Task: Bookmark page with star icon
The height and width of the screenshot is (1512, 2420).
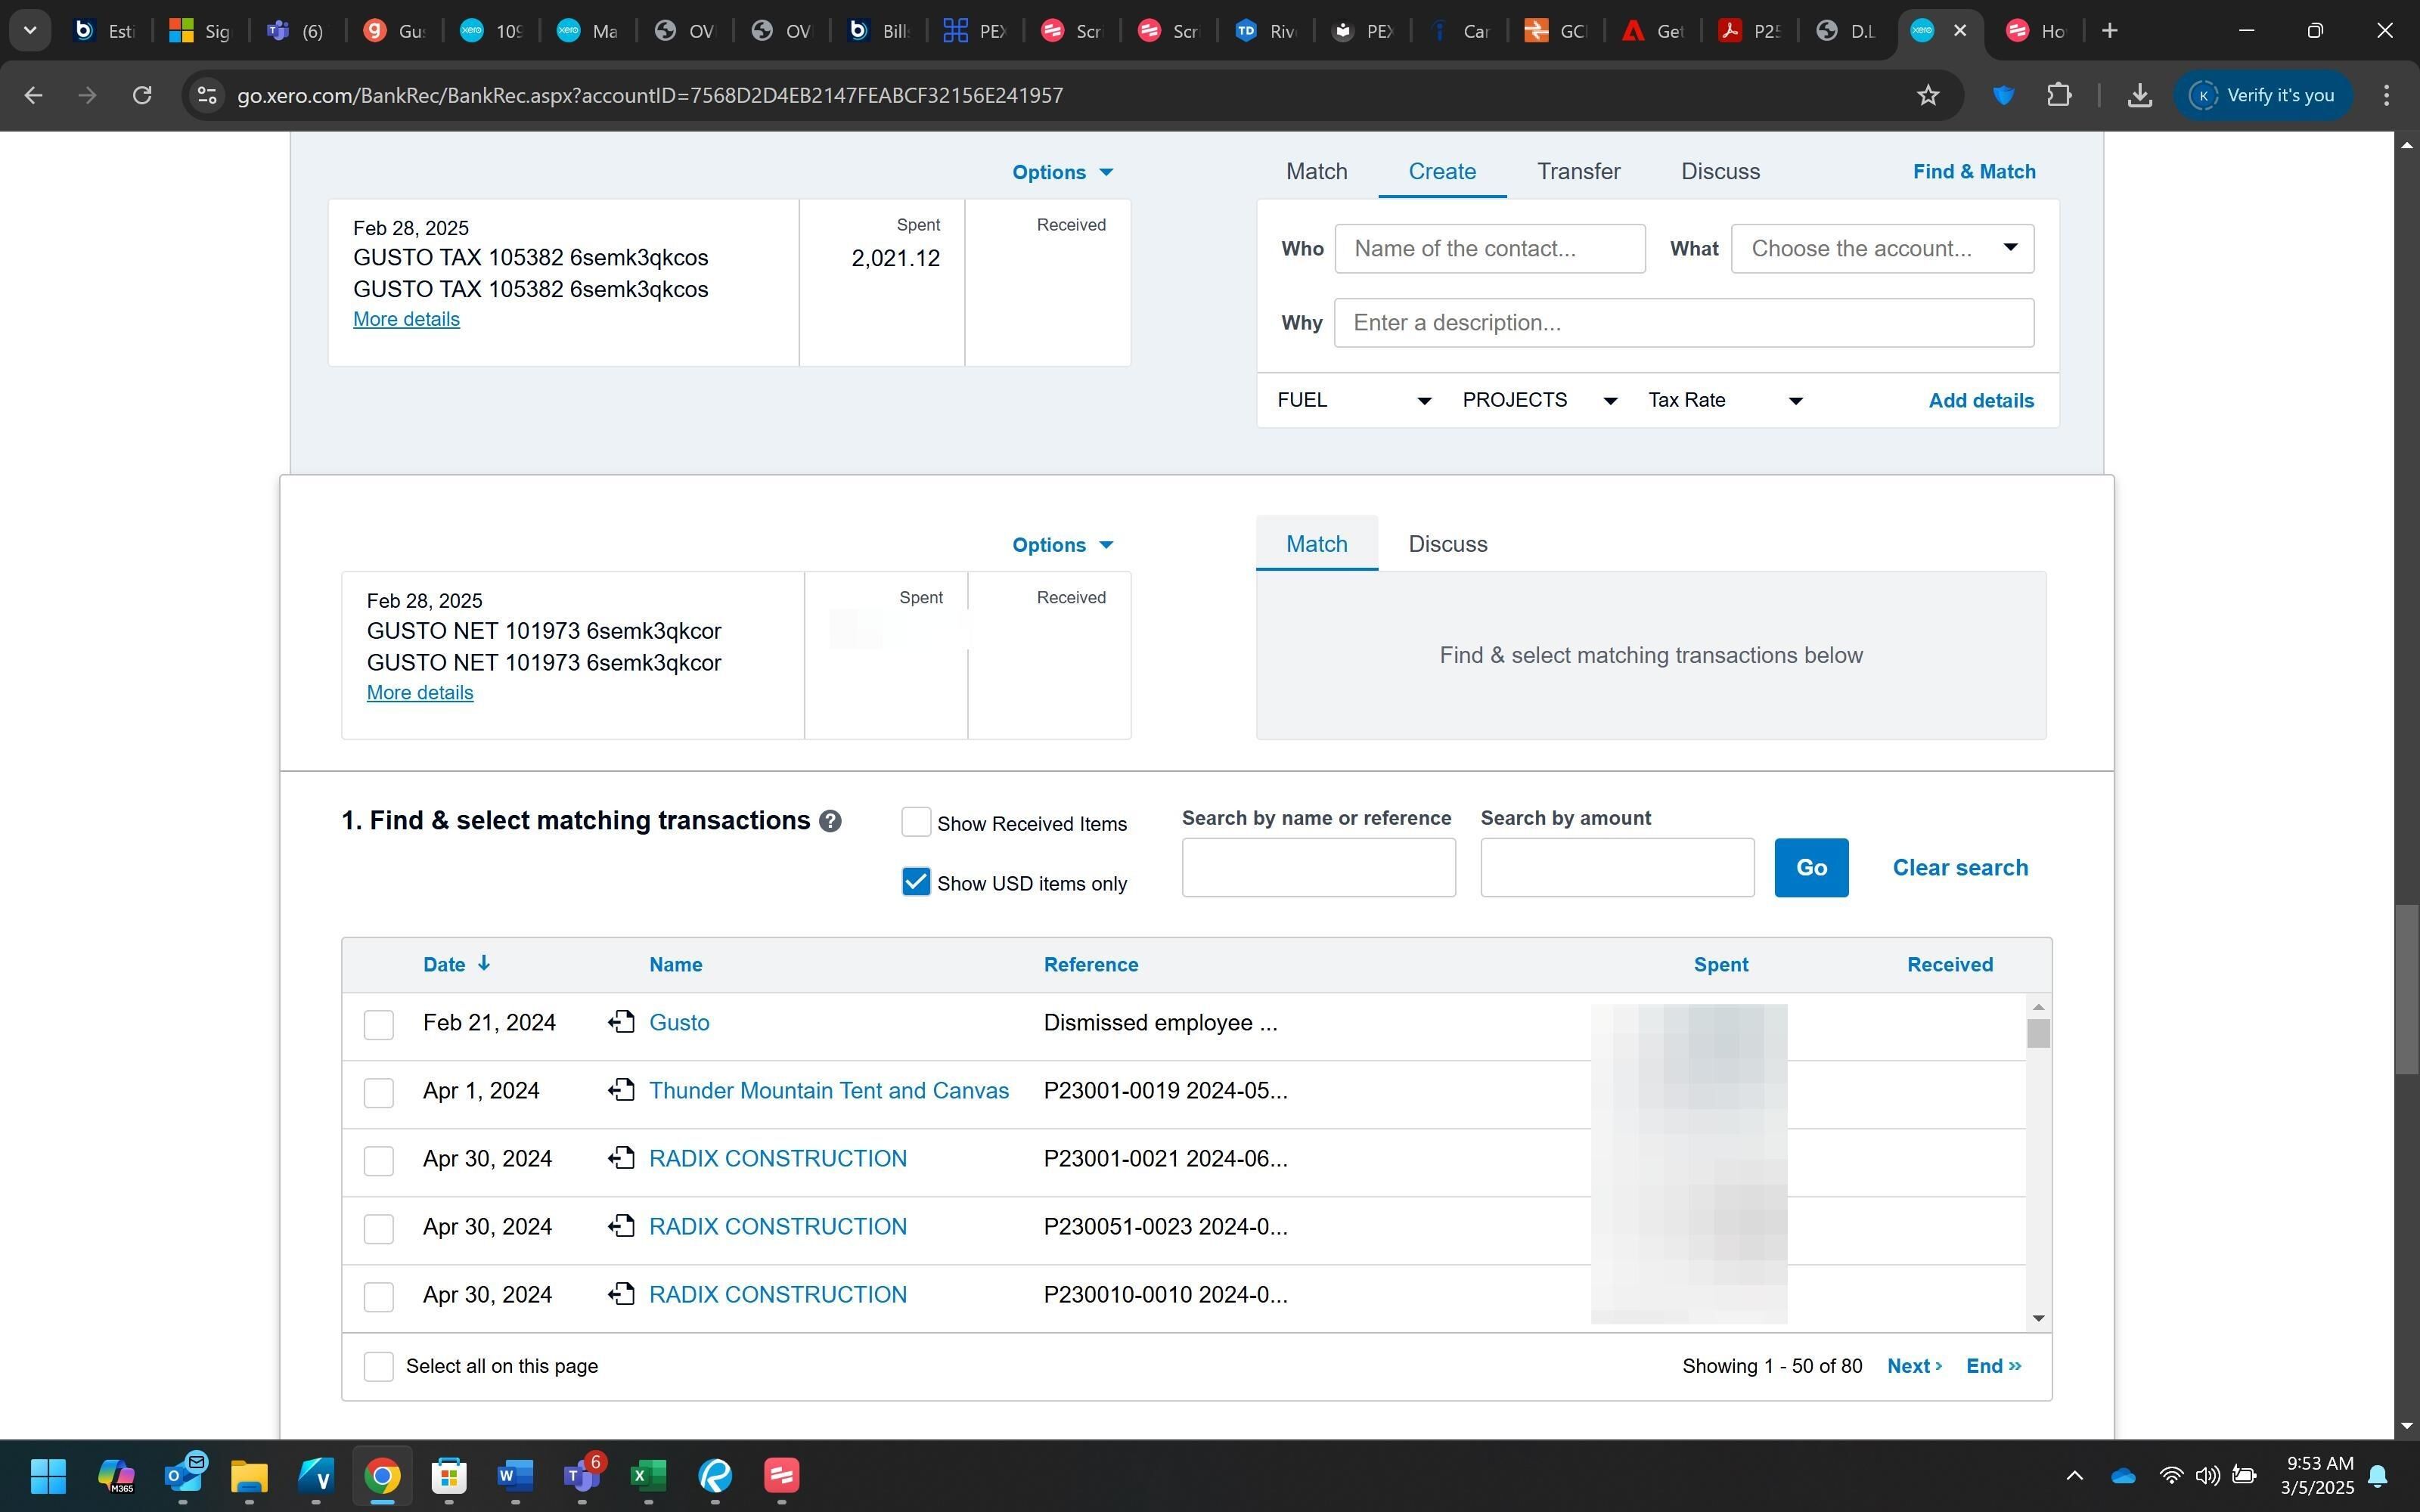Action: click(1927, 96)
